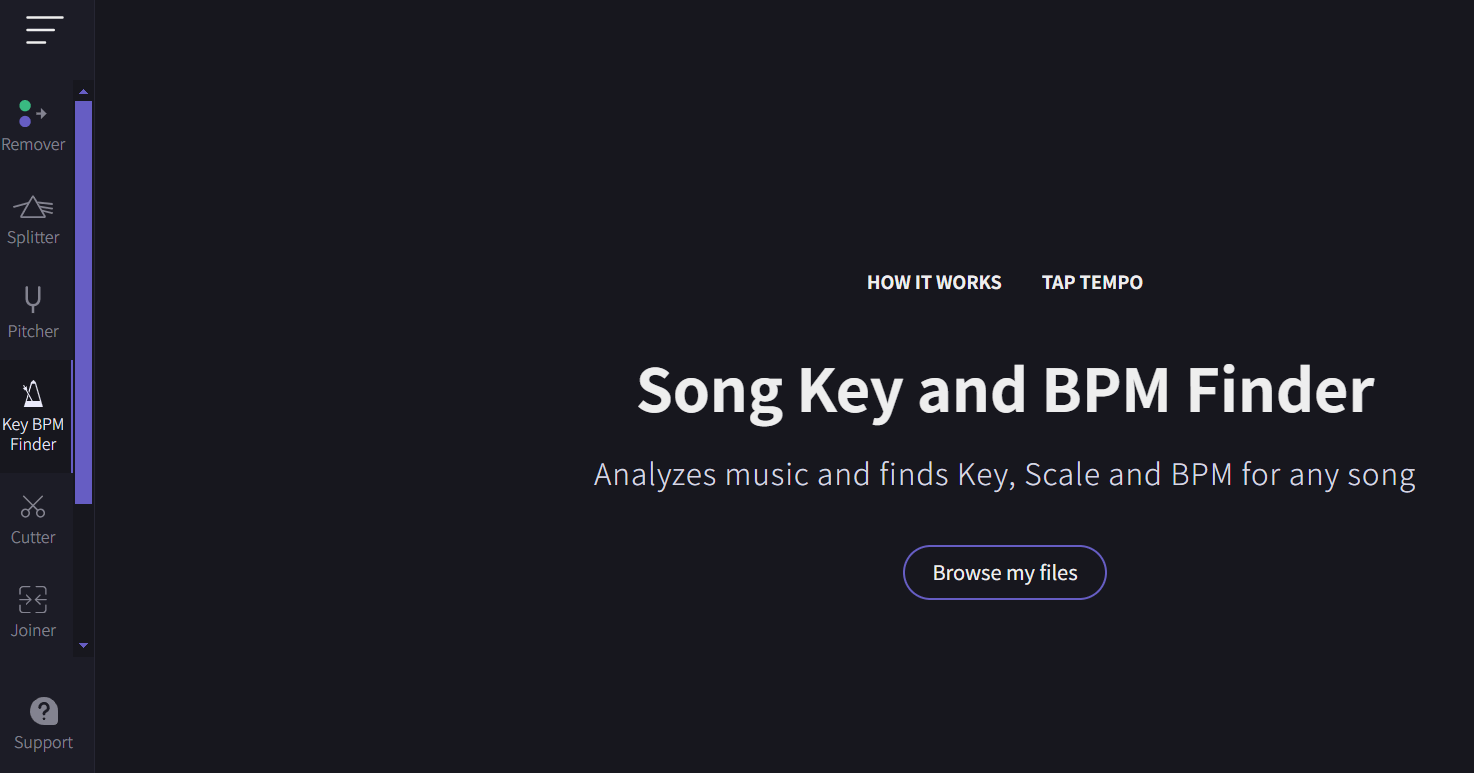Click the 'Joiner' text label
The image size is (1474, 773).
click(x=33, y=631)
